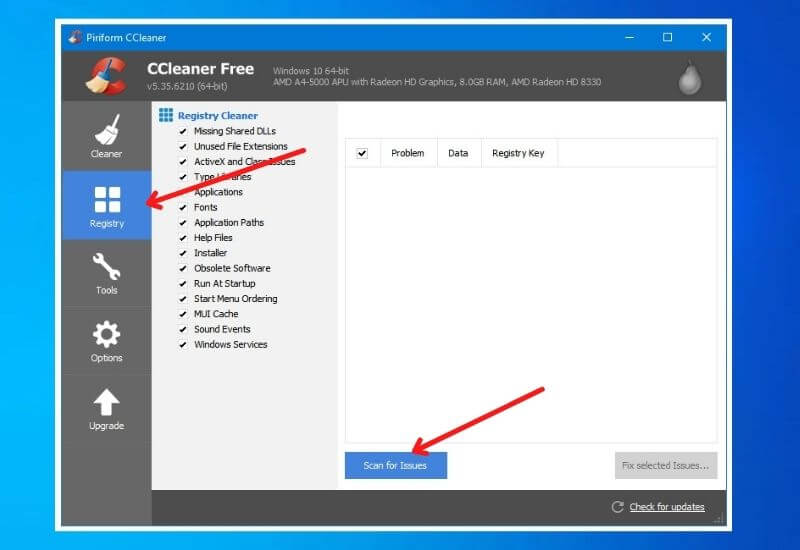Image resolution: width=800 pixels, height=550 pixels.
Task: Uncheck Missing Shared DLLs checkbox
Action: (x=183, y=131)
